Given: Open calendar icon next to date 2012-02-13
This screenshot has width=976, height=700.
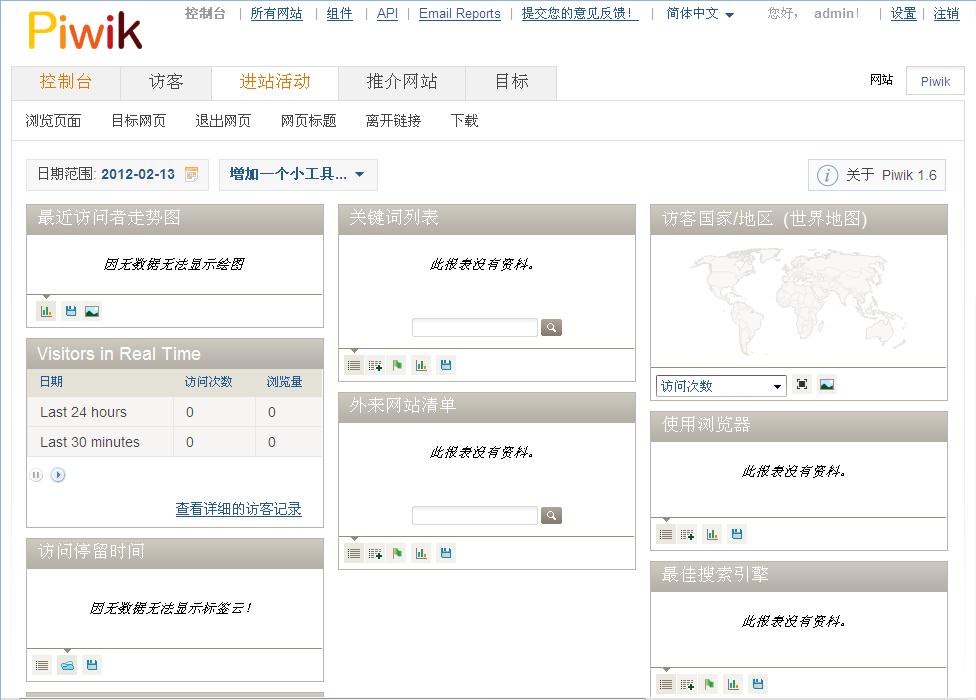Looking at the screenshot, I should 192,174.
